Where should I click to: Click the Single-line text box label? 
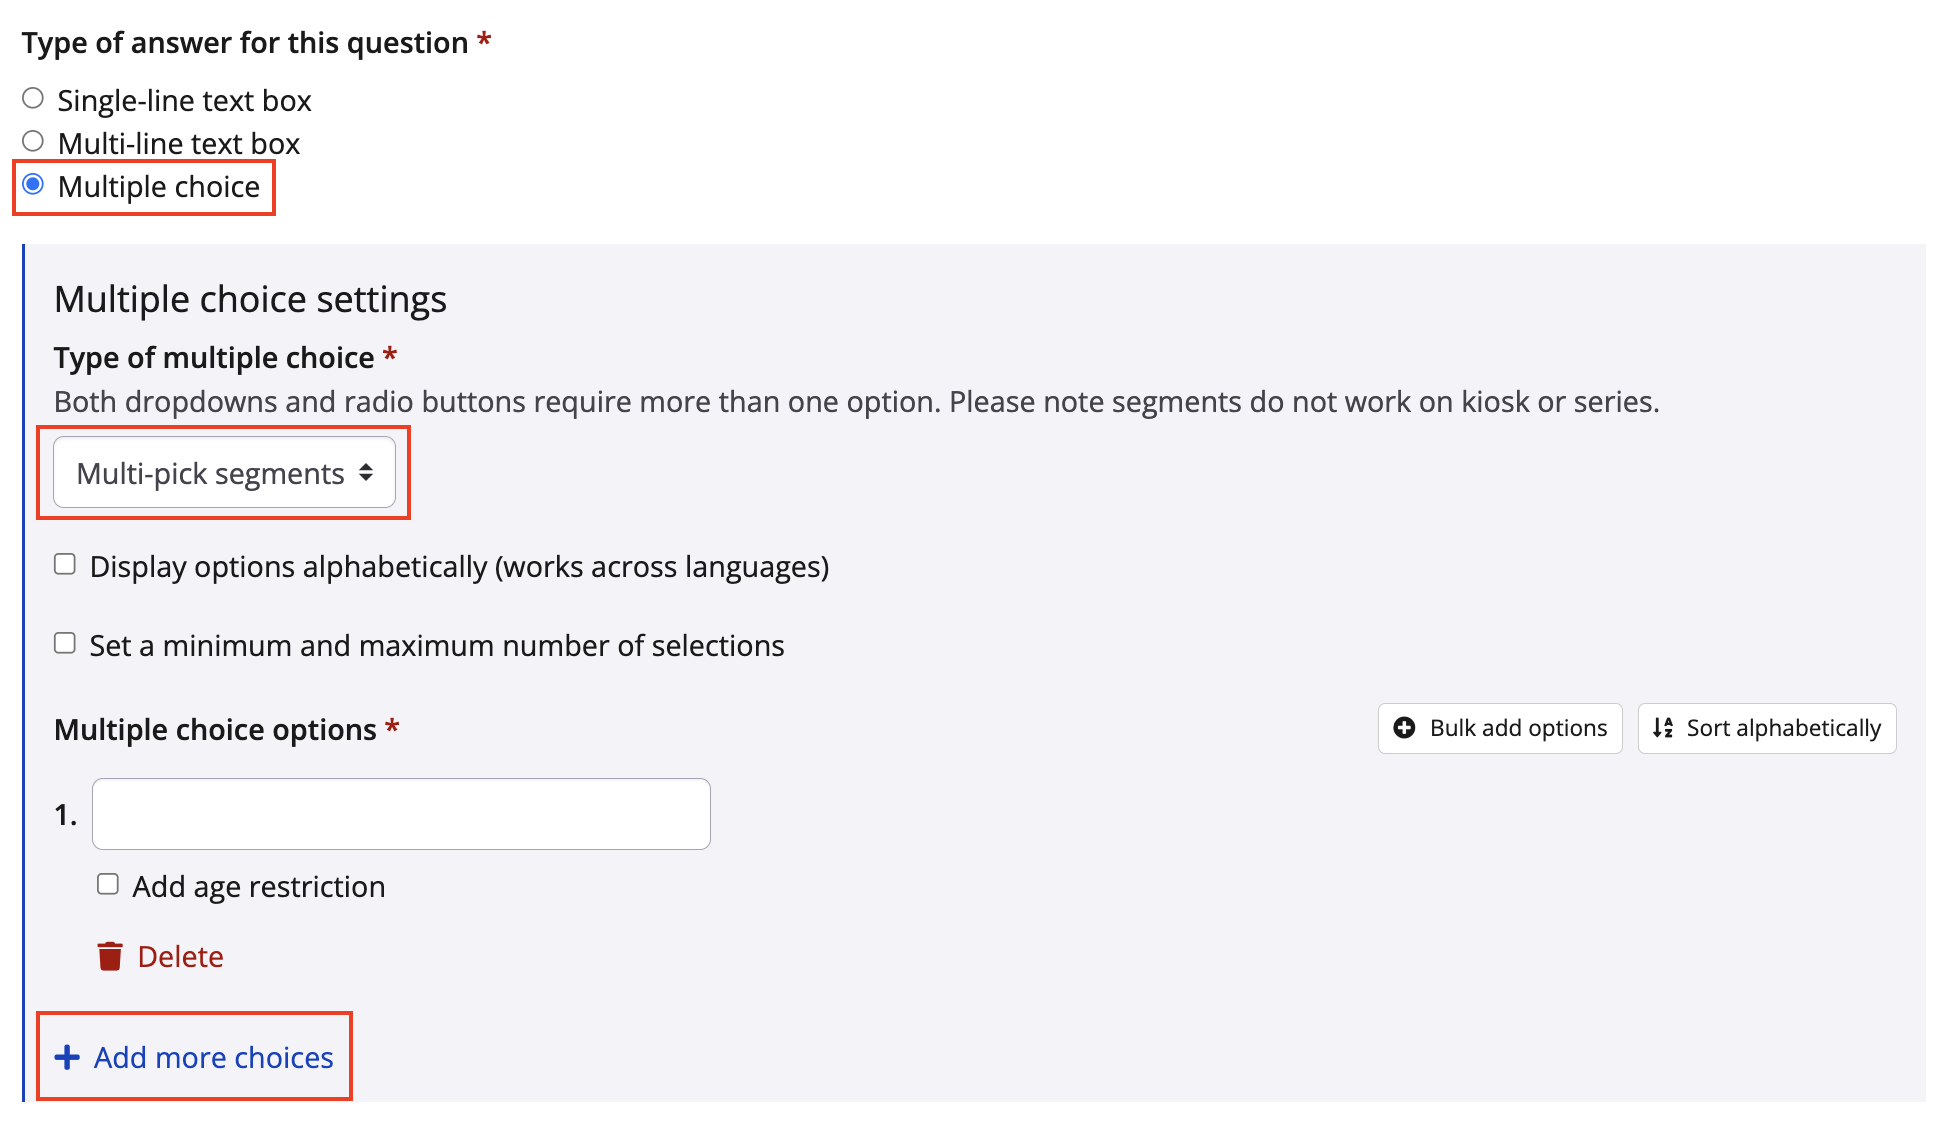pyautogui.click(x=184, y=101)
